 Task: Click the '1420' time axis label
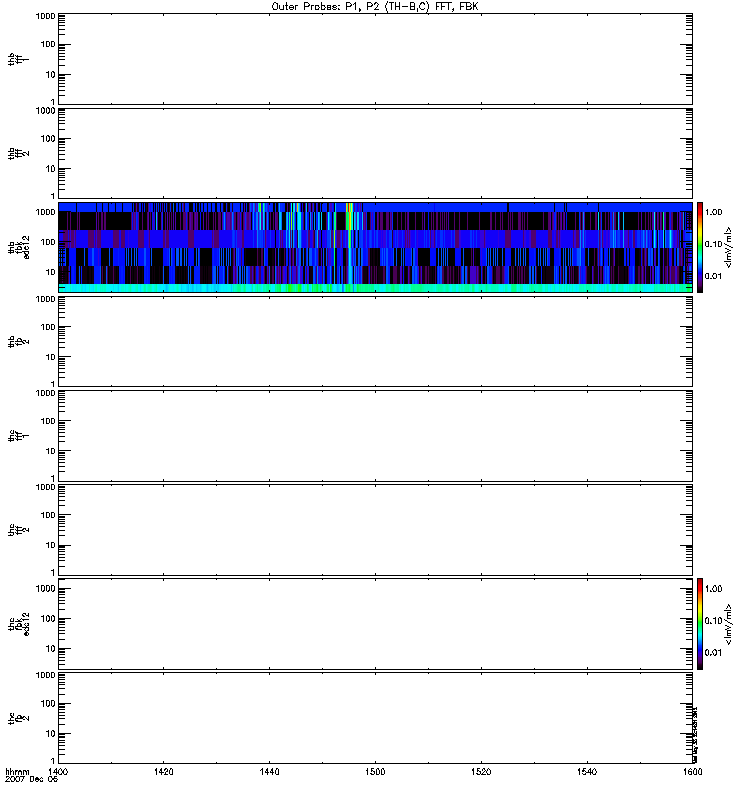point(163,771)
